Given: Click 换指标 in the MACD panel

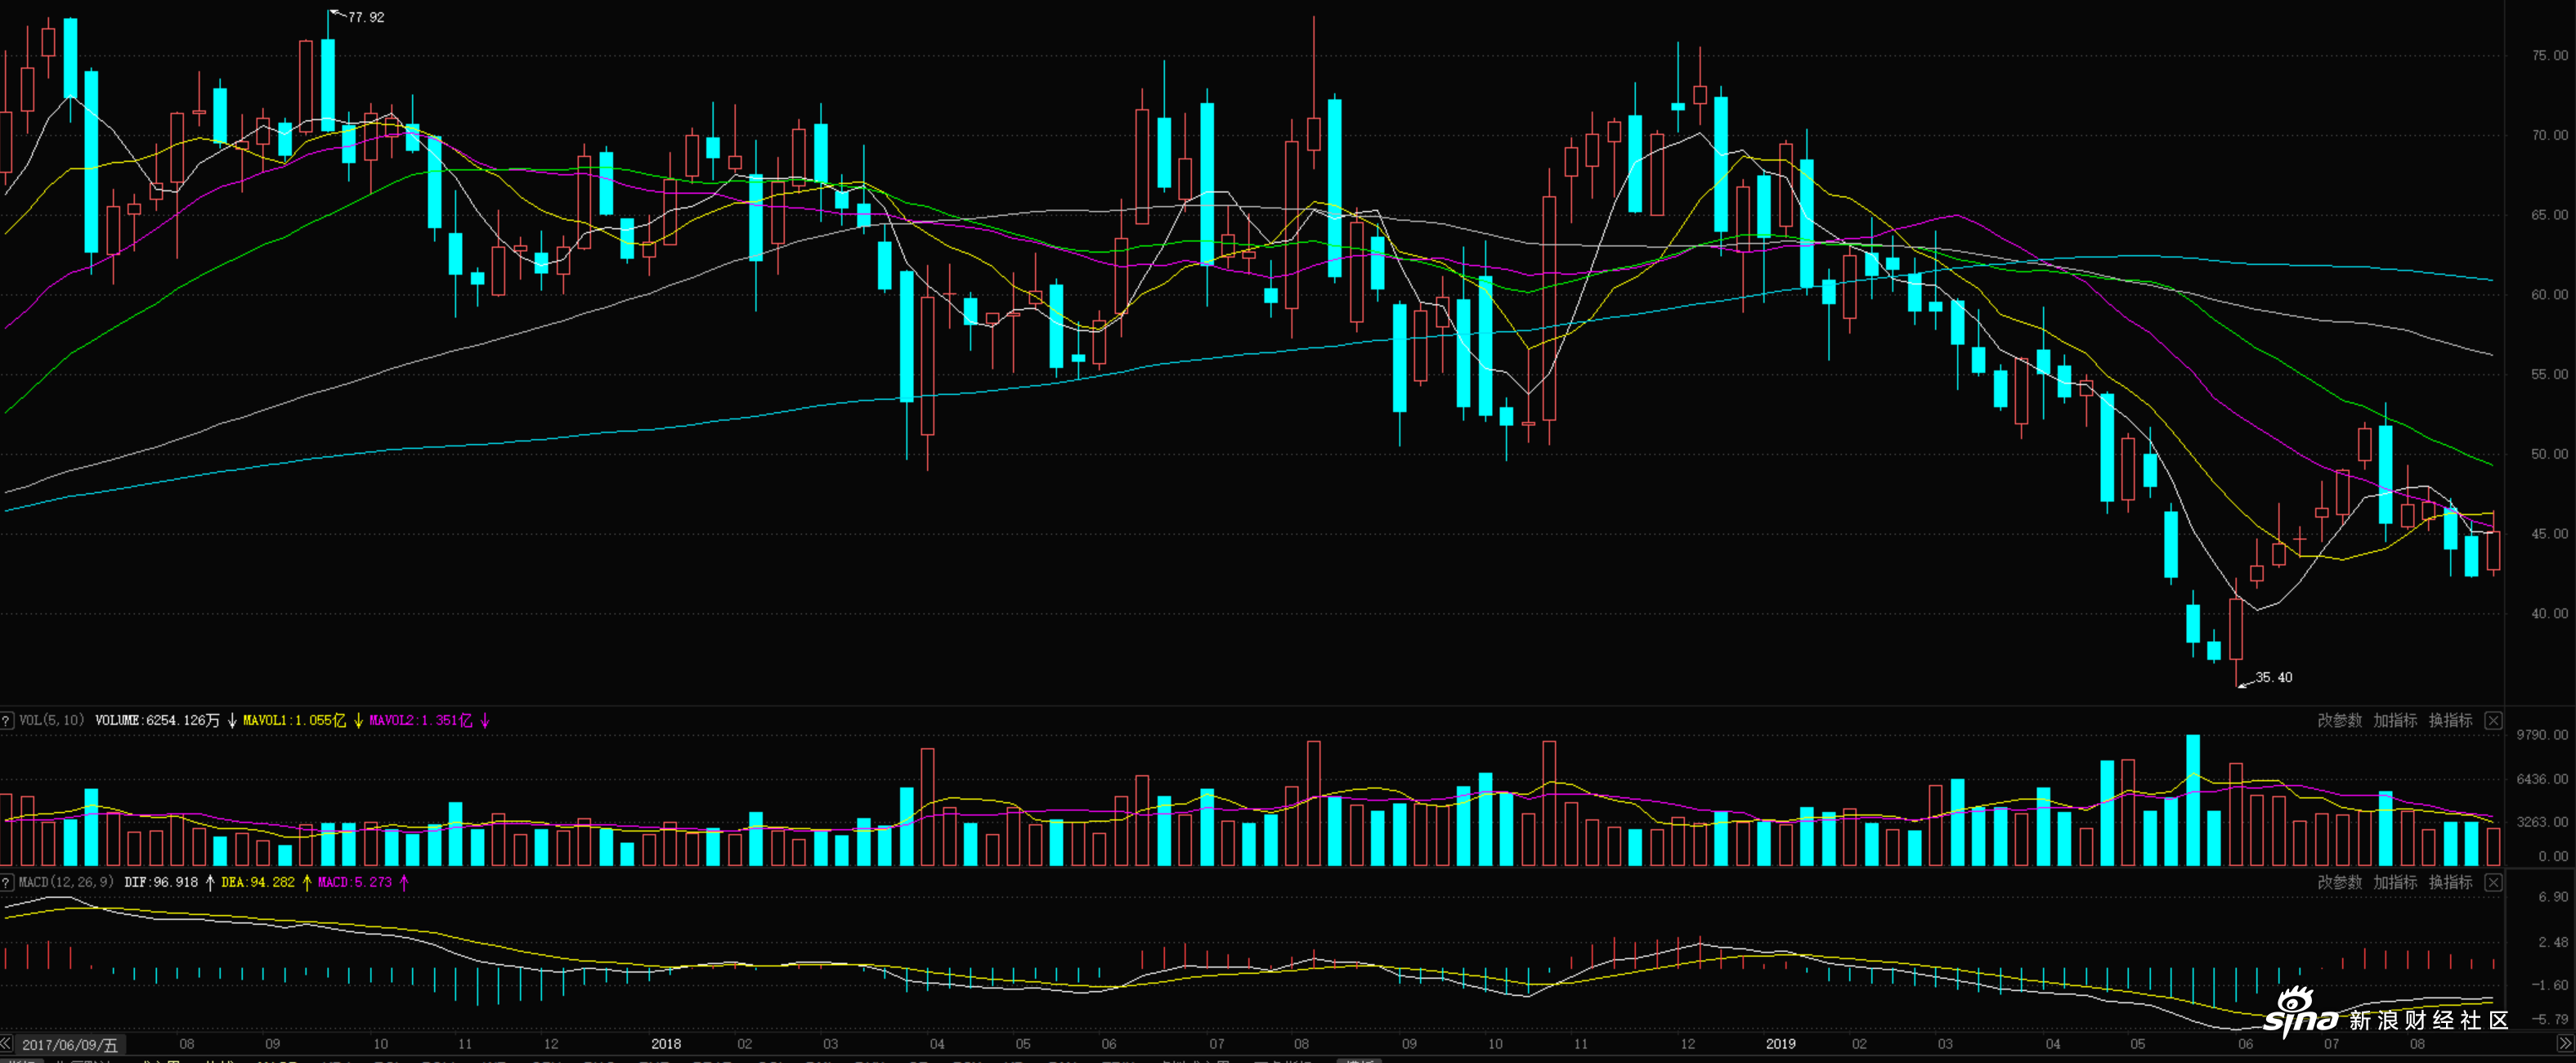Looking at the screenshot, I should 2450,882.
